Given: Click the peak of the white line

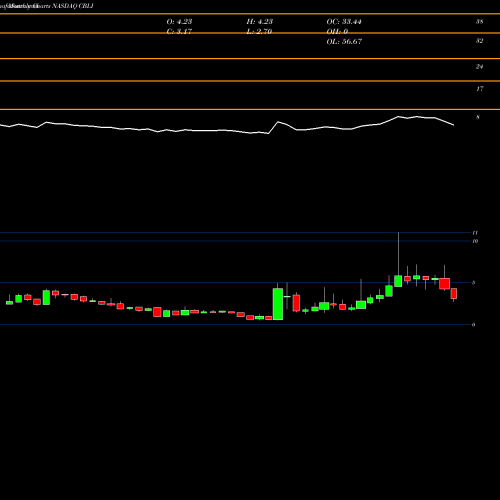Looking at the screenshot, I should click(398, 117).
